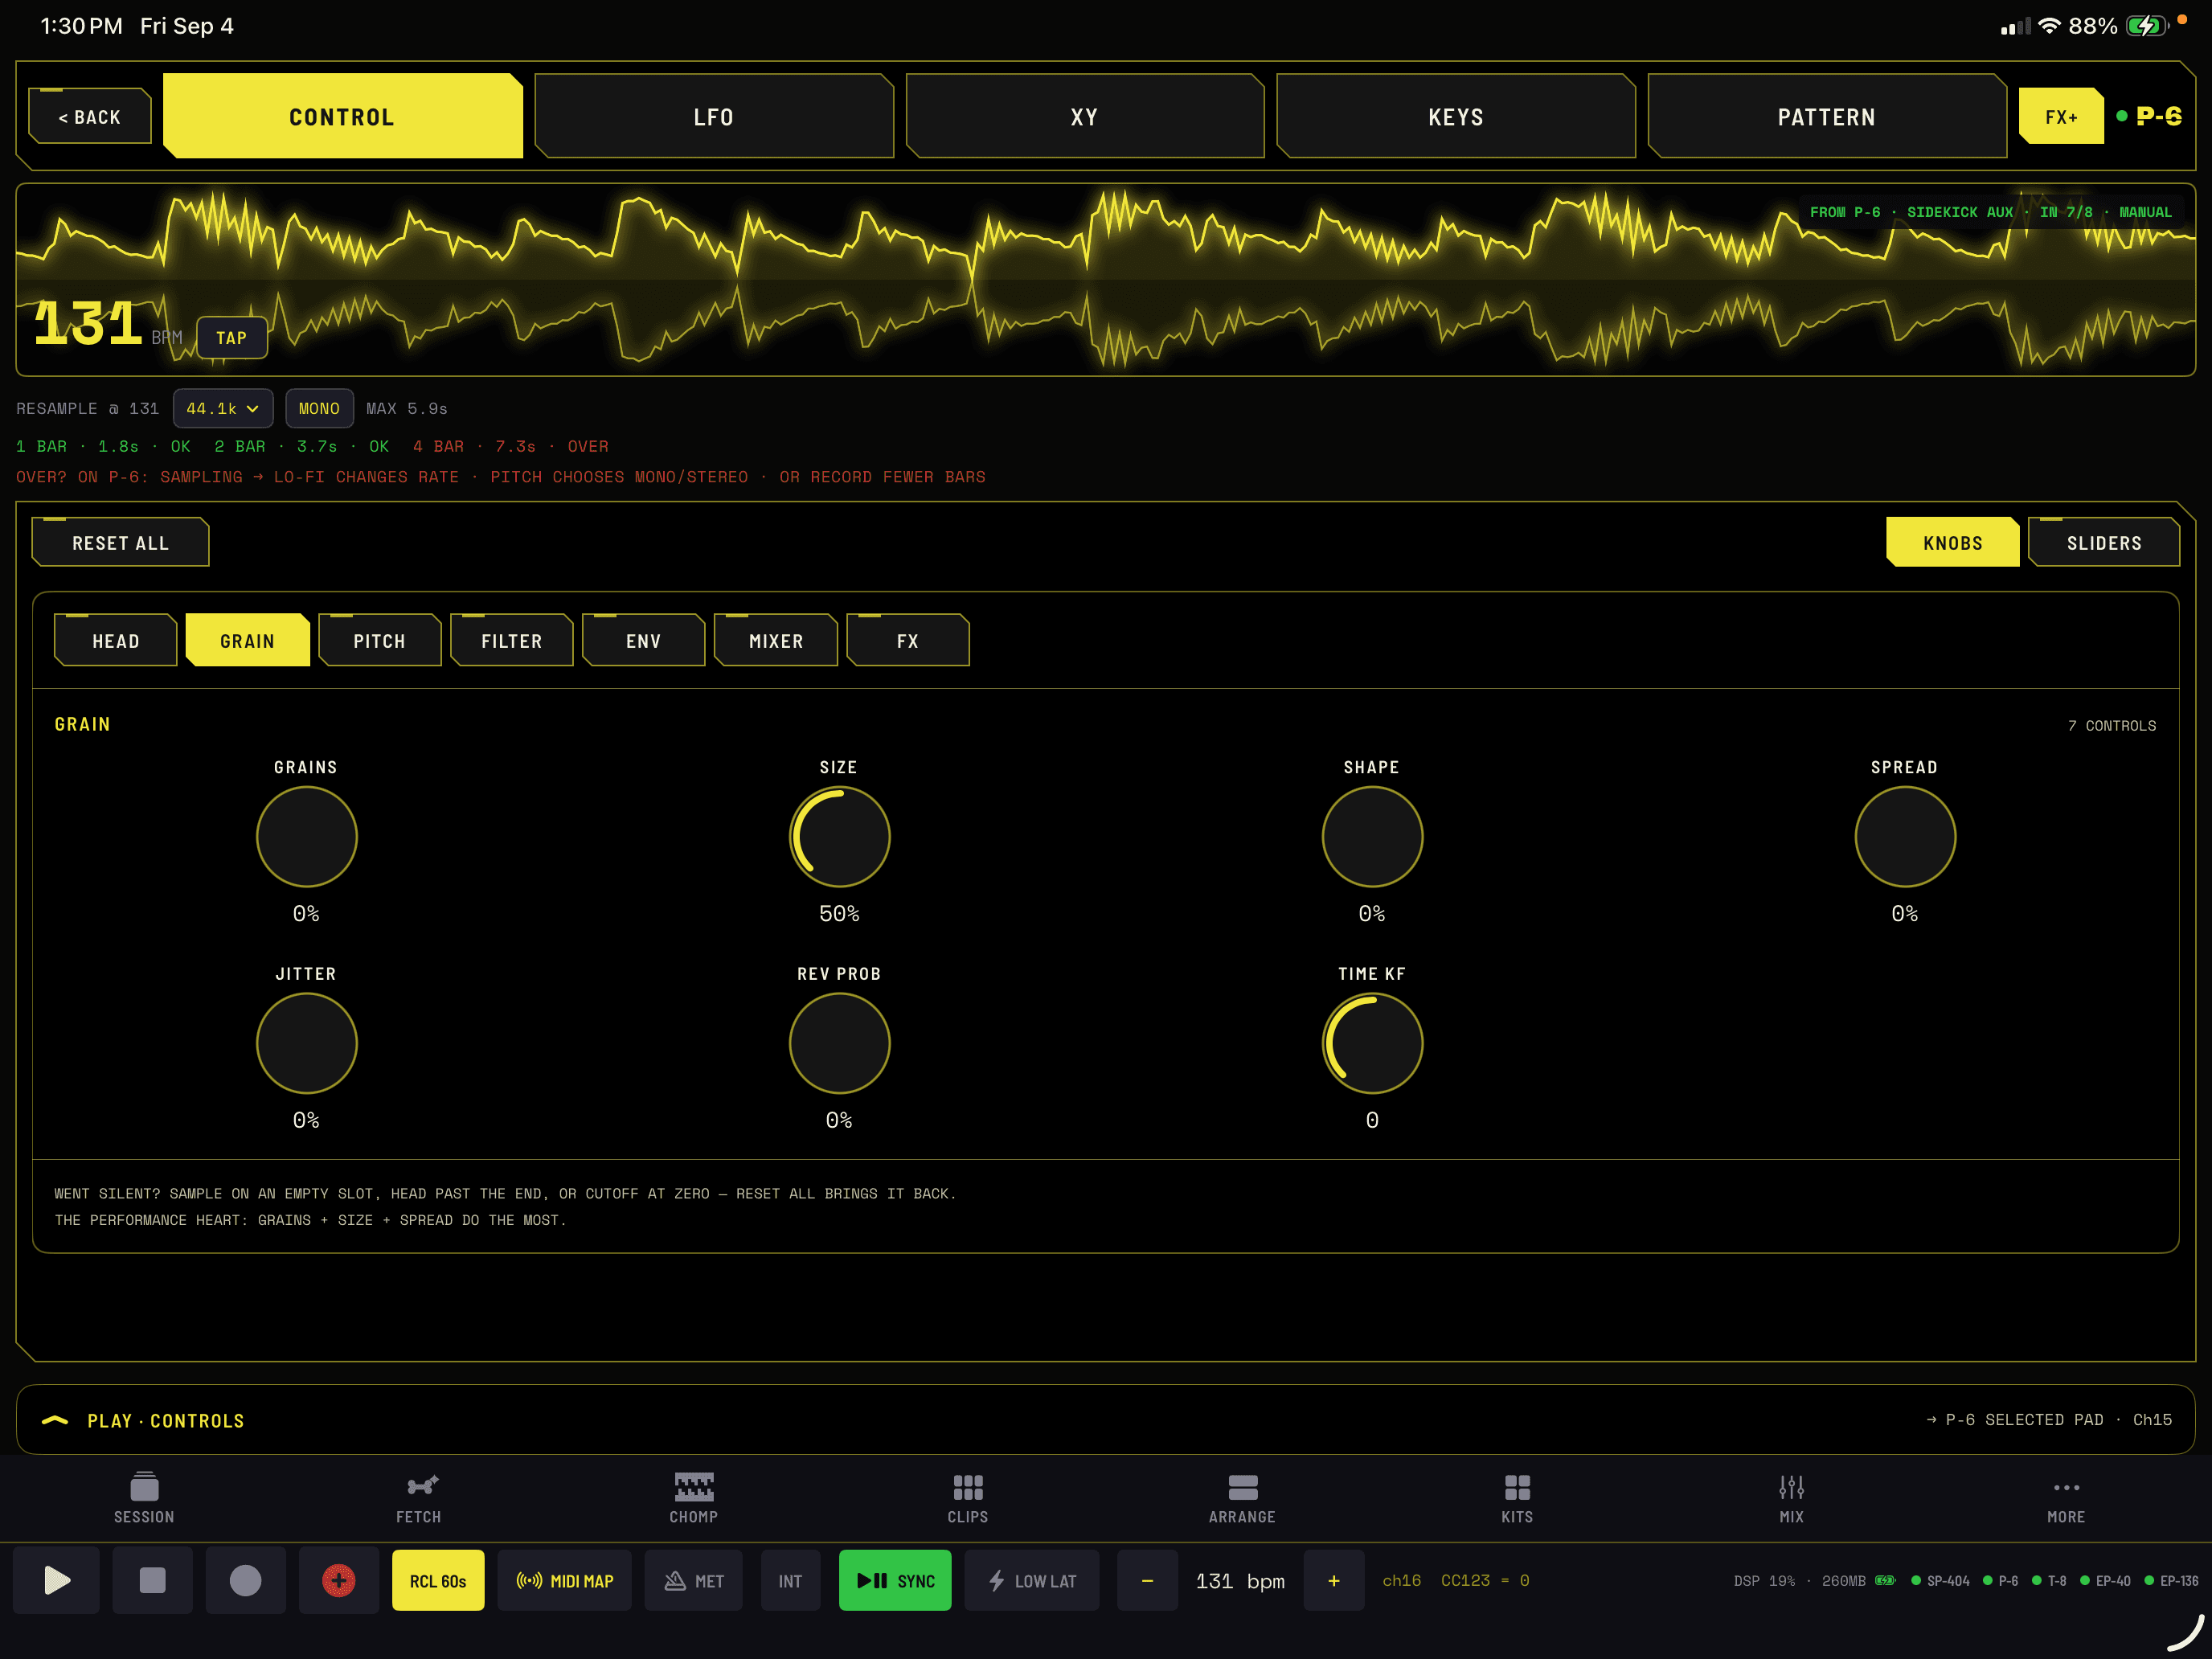Click the SP-404 device status
Screen dimensions: 2212x1659
click(x=1941, y=1581)
